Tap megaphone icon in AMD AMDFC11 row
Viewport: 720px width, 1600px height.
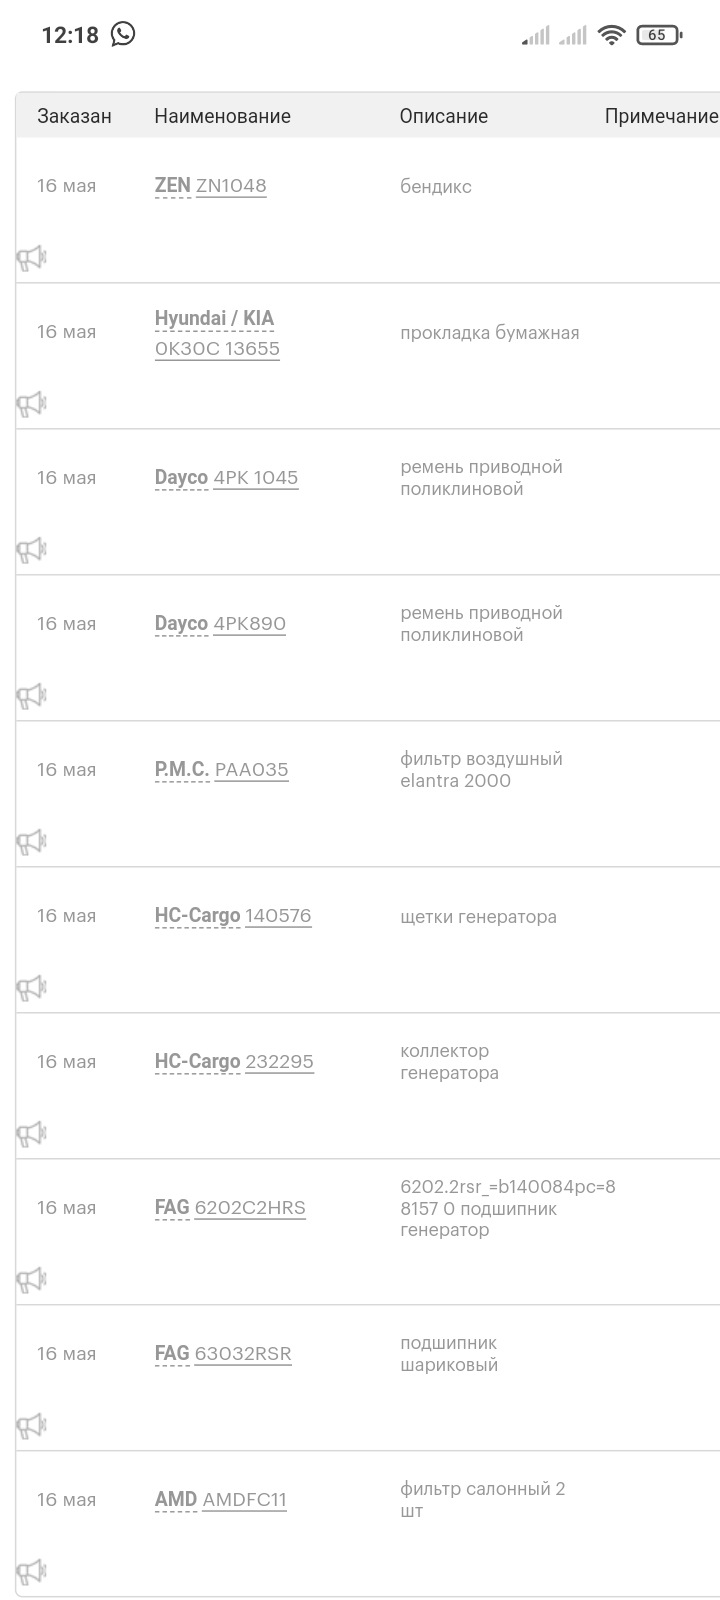(x=32, y=1572)
